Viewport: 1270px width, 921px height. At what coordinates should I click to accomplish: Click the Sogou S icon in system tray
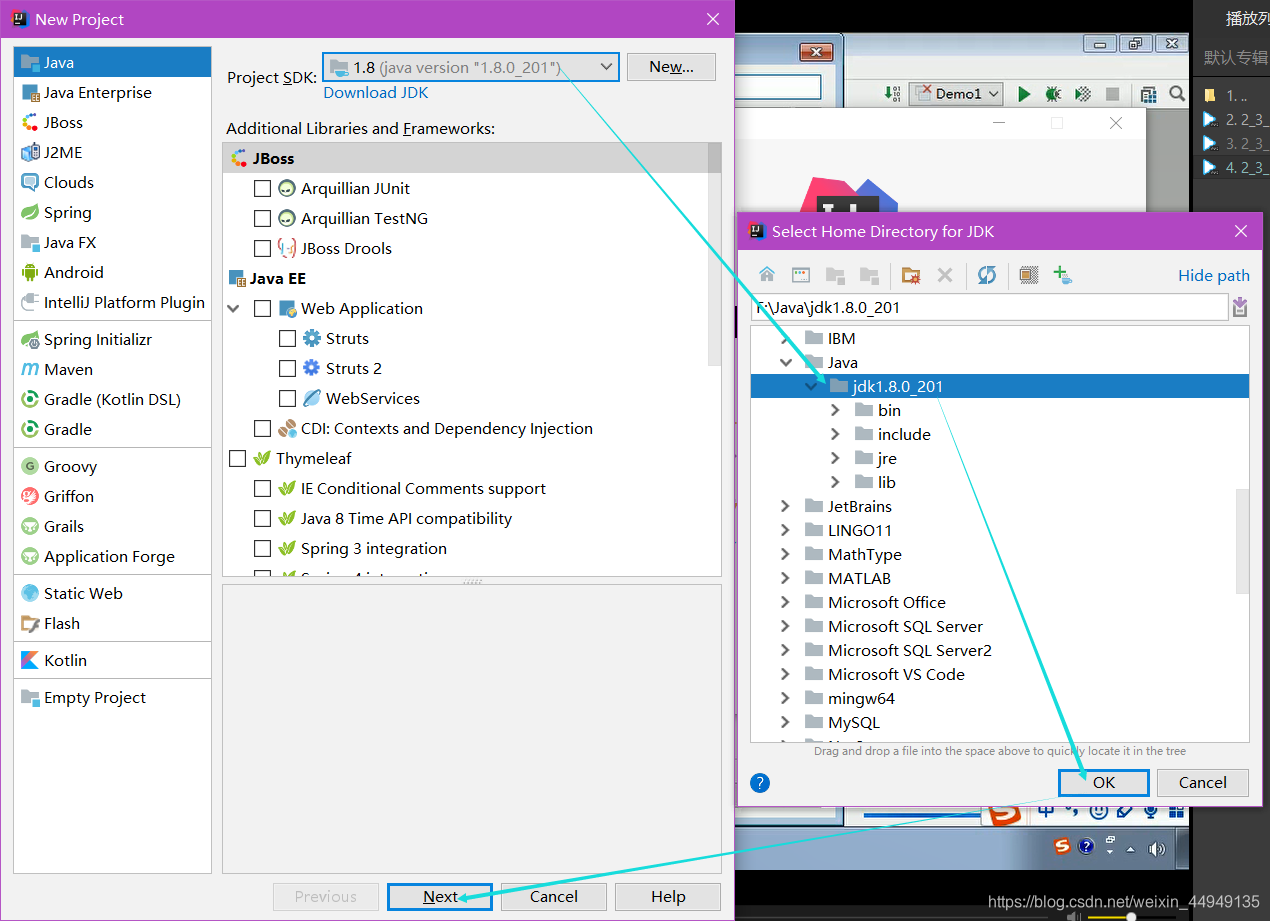[x=1062, y=846]
